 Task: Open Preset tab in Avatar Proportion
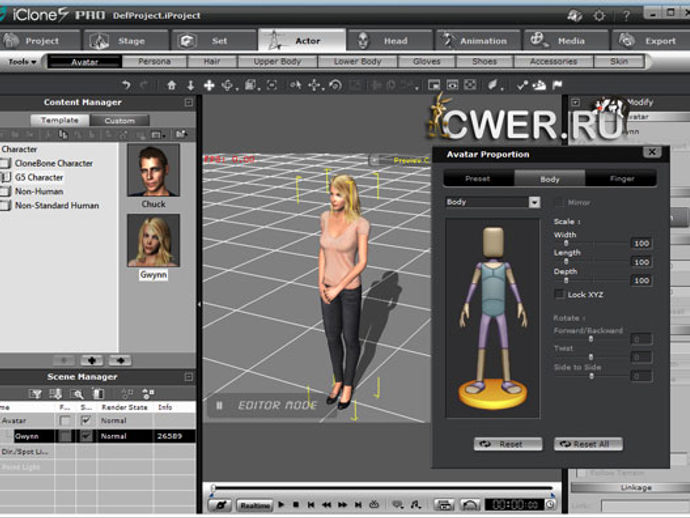pyautogui.click(x=478, y=179)
